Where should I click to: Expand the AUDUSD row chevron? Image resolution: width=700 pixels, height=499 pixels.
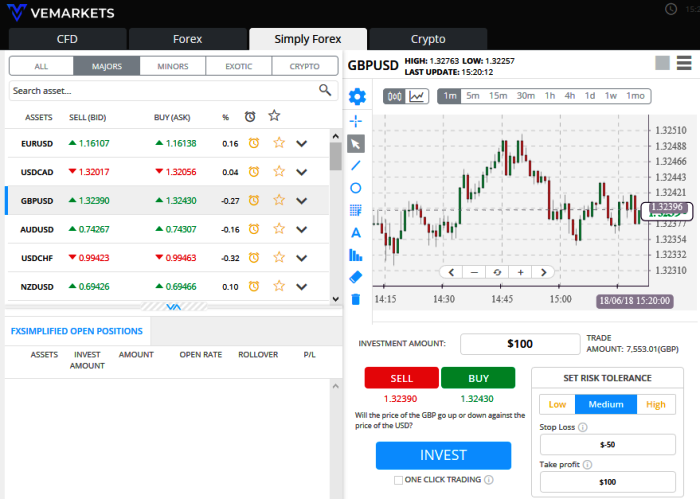[302, 229]
